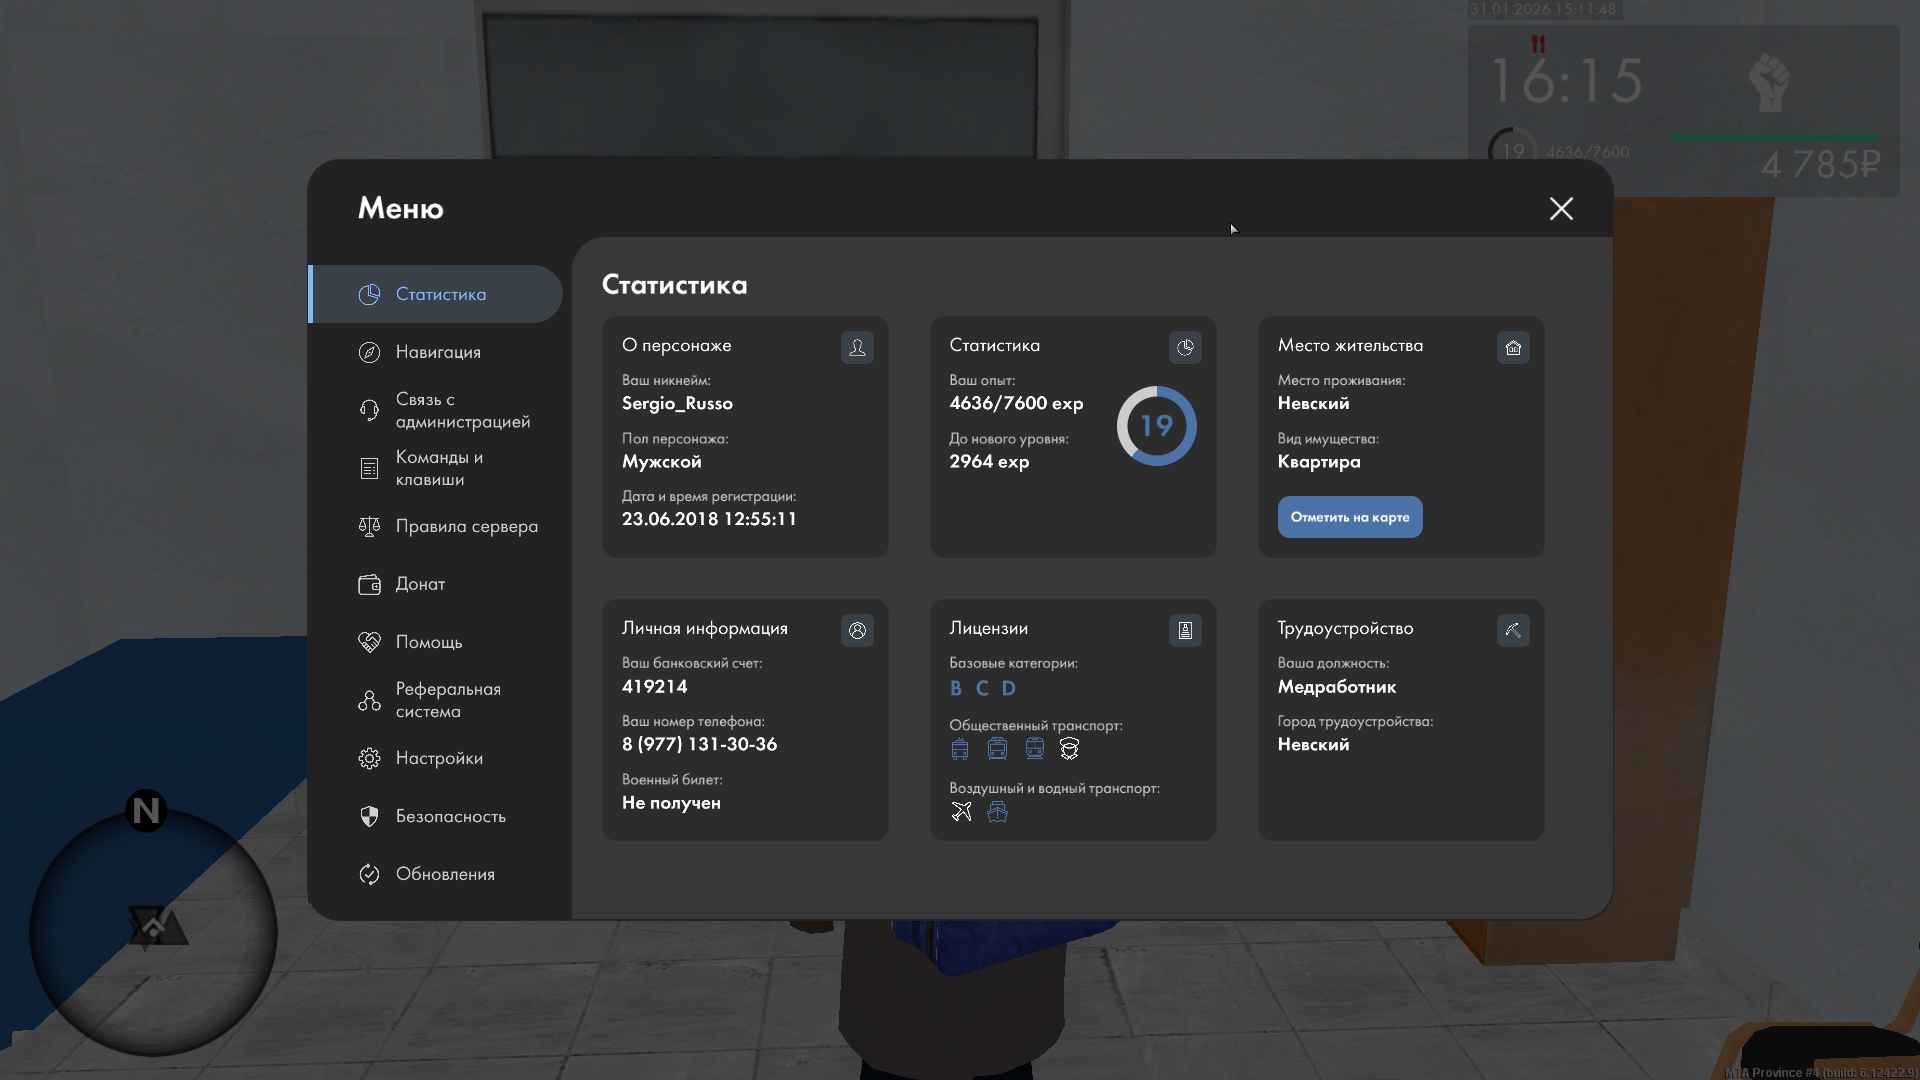Screen dimensions: 1920x1080
Task: Select the Донат menu item
Action: point(420,584)
